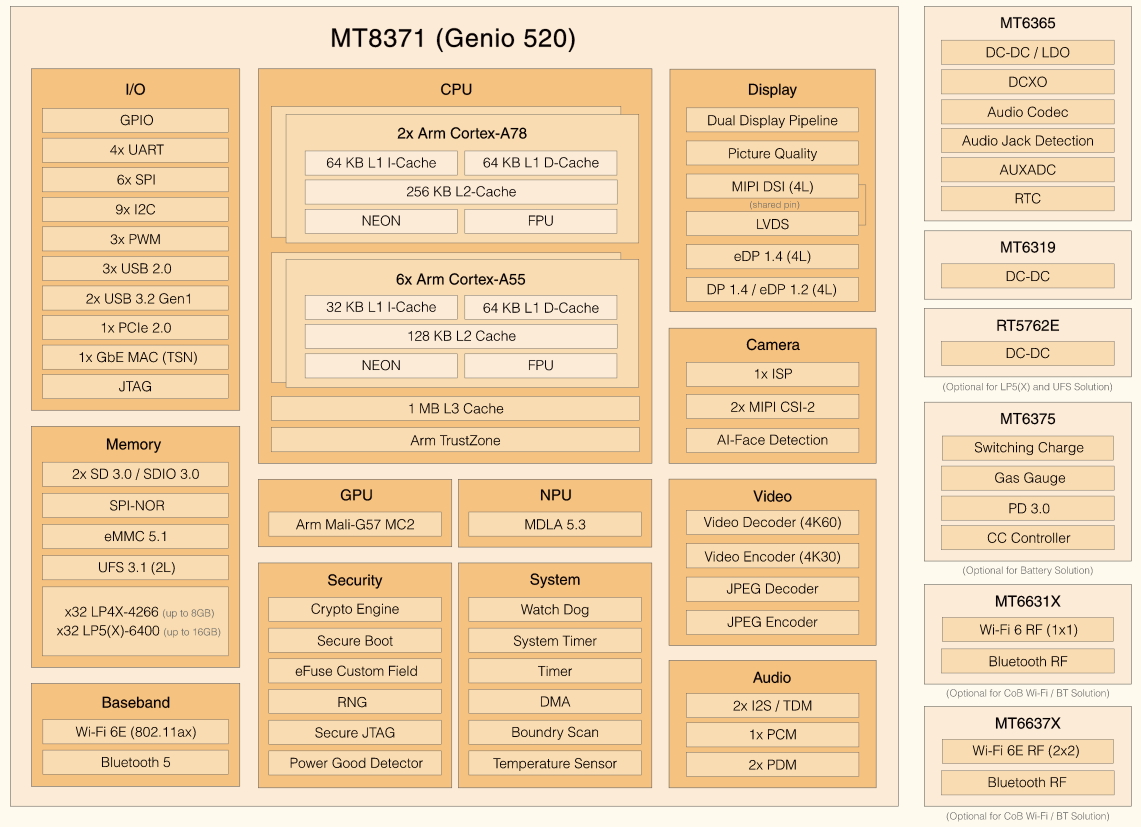Click the 1x GbE MAC (TSN) block

point(135,357)
